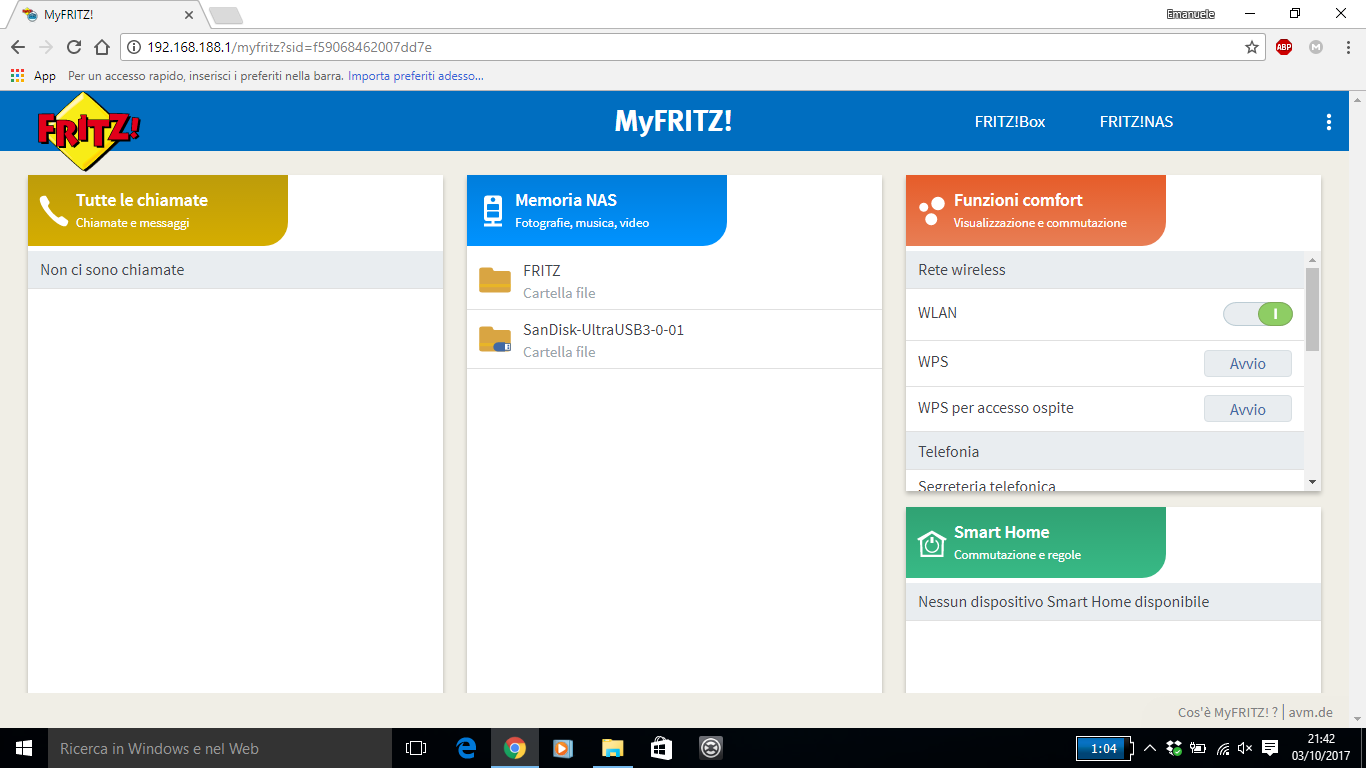This screenshot has height=768, width=1366.
Task: Click the power plug battery tray icon
Action: (x=1198, y=748)
